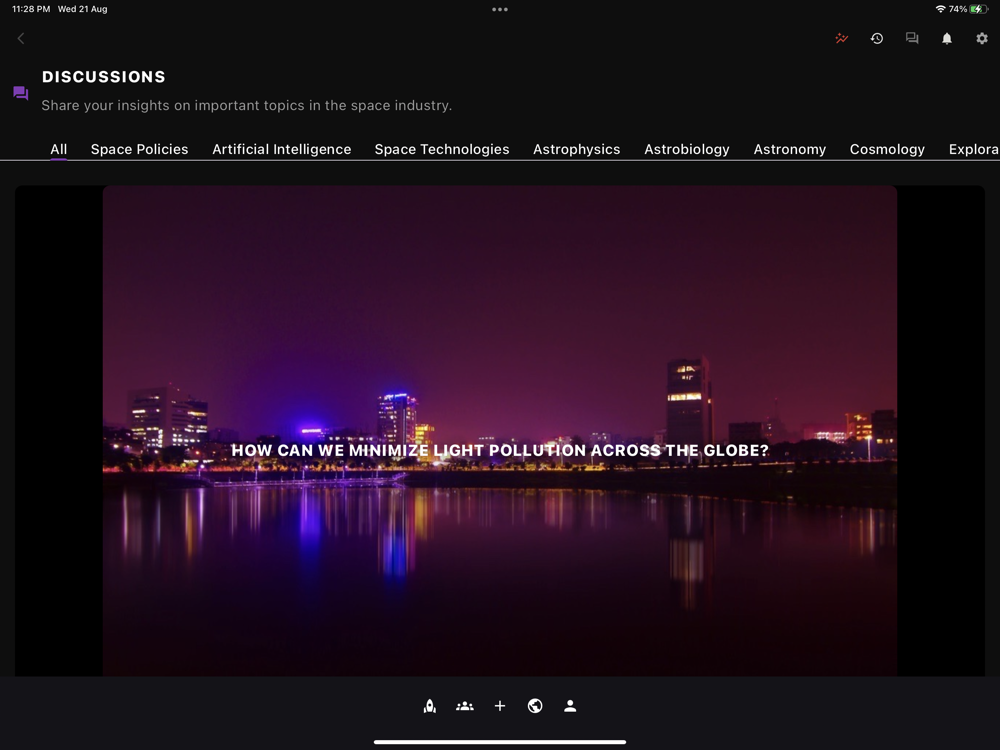Tap the home indicator bar
Screen dimensions: 1000x750
(x=500, y=742)
